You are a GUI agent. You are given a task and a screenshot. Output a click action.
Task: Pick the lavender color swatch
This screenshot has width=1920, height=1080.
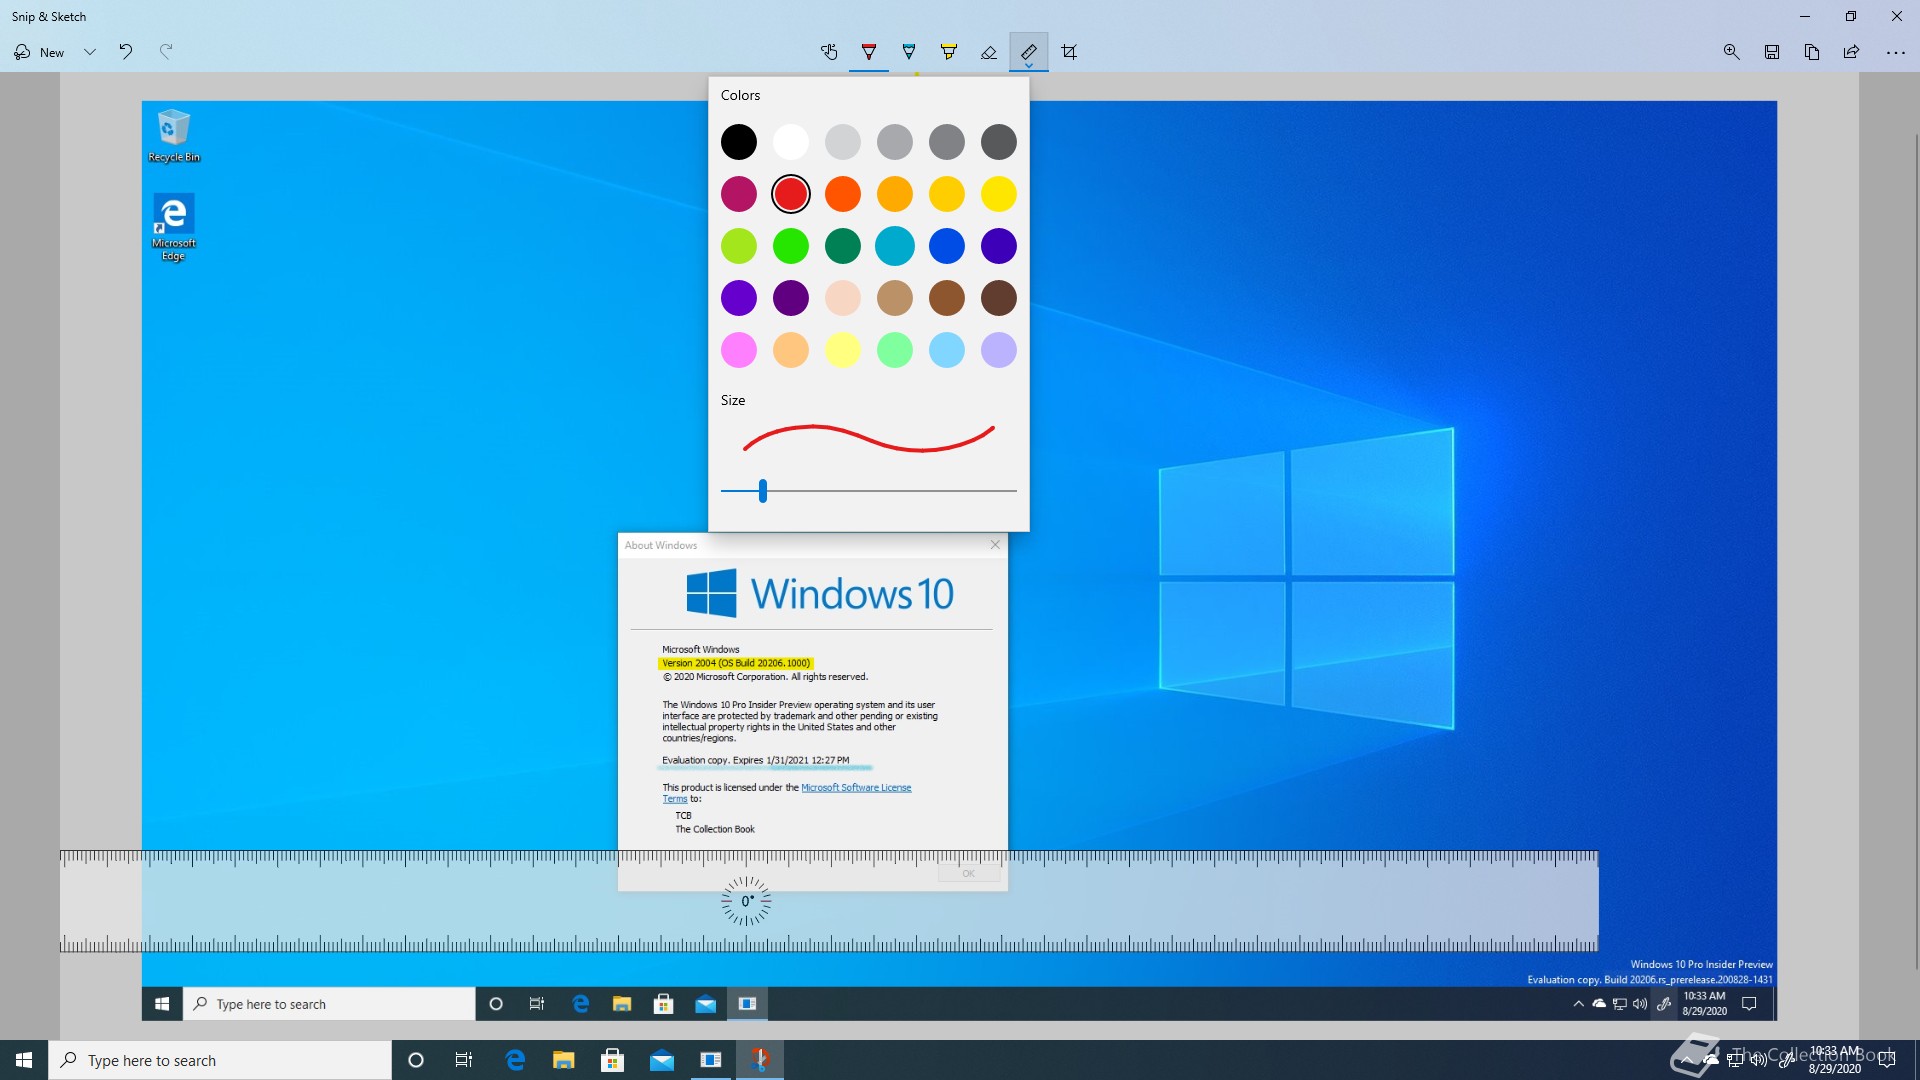pos(999,350)
